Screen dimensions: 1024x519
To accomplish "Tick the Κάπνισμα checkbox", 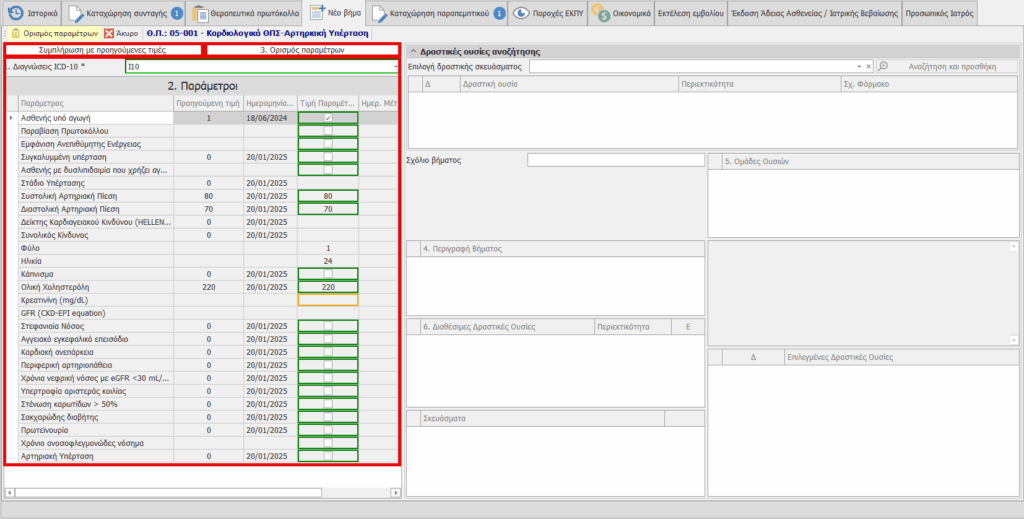I will [327, 274].
